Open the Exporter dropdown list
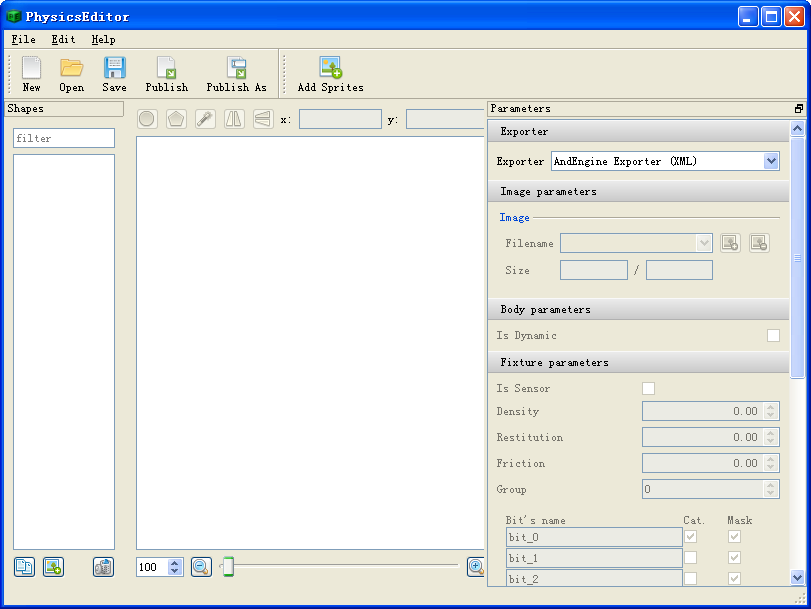 (770, 161)
